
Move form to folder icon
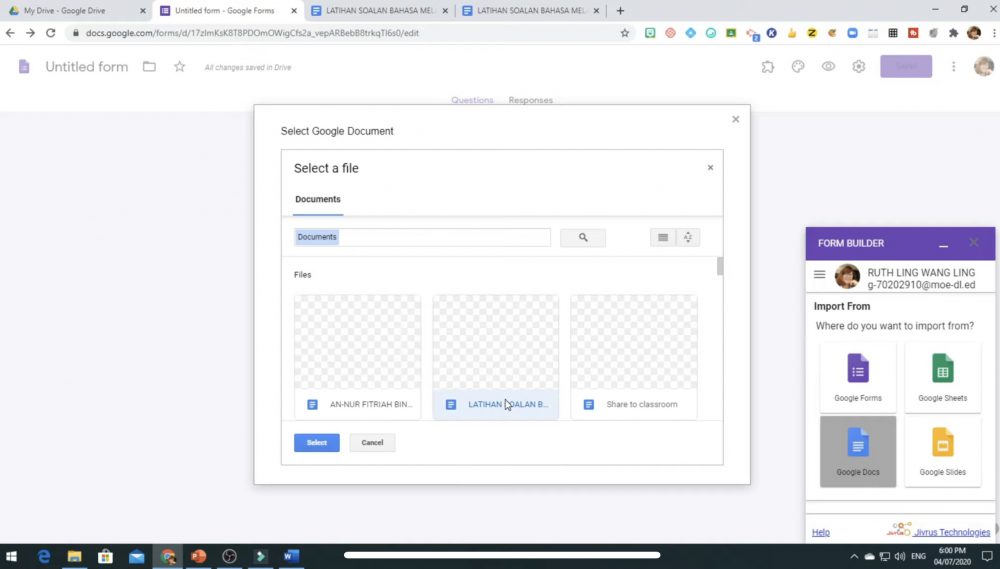[149, 66]
